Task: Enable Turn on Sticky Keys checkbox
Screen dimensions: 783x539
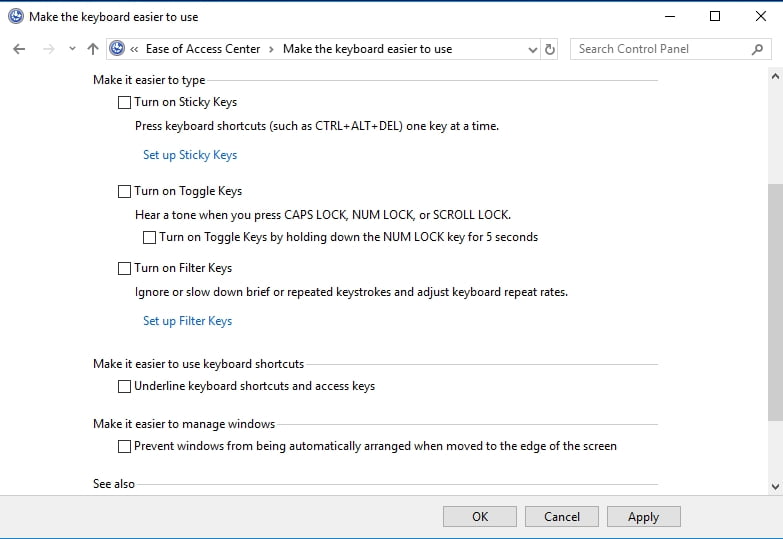Action: tap(124, 102)
